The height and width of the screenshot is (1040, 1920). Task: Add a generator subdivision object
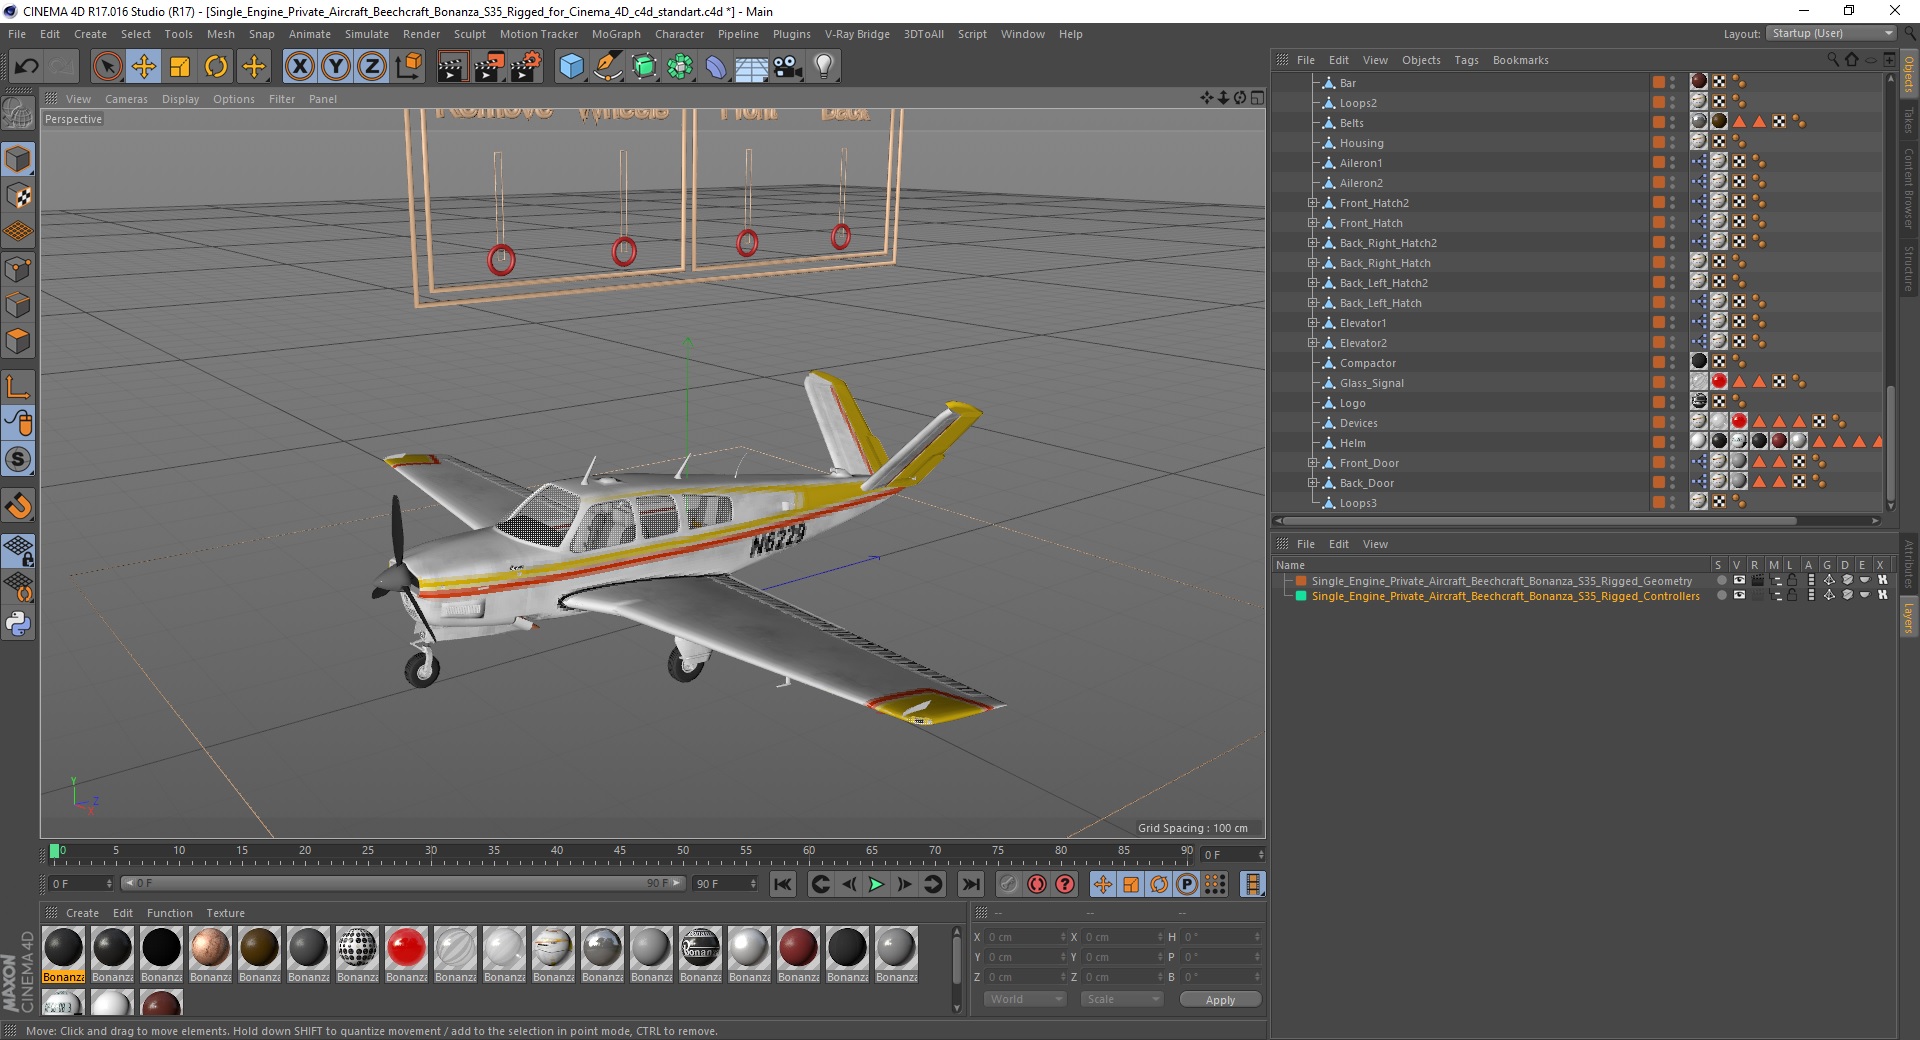[645, 67]
